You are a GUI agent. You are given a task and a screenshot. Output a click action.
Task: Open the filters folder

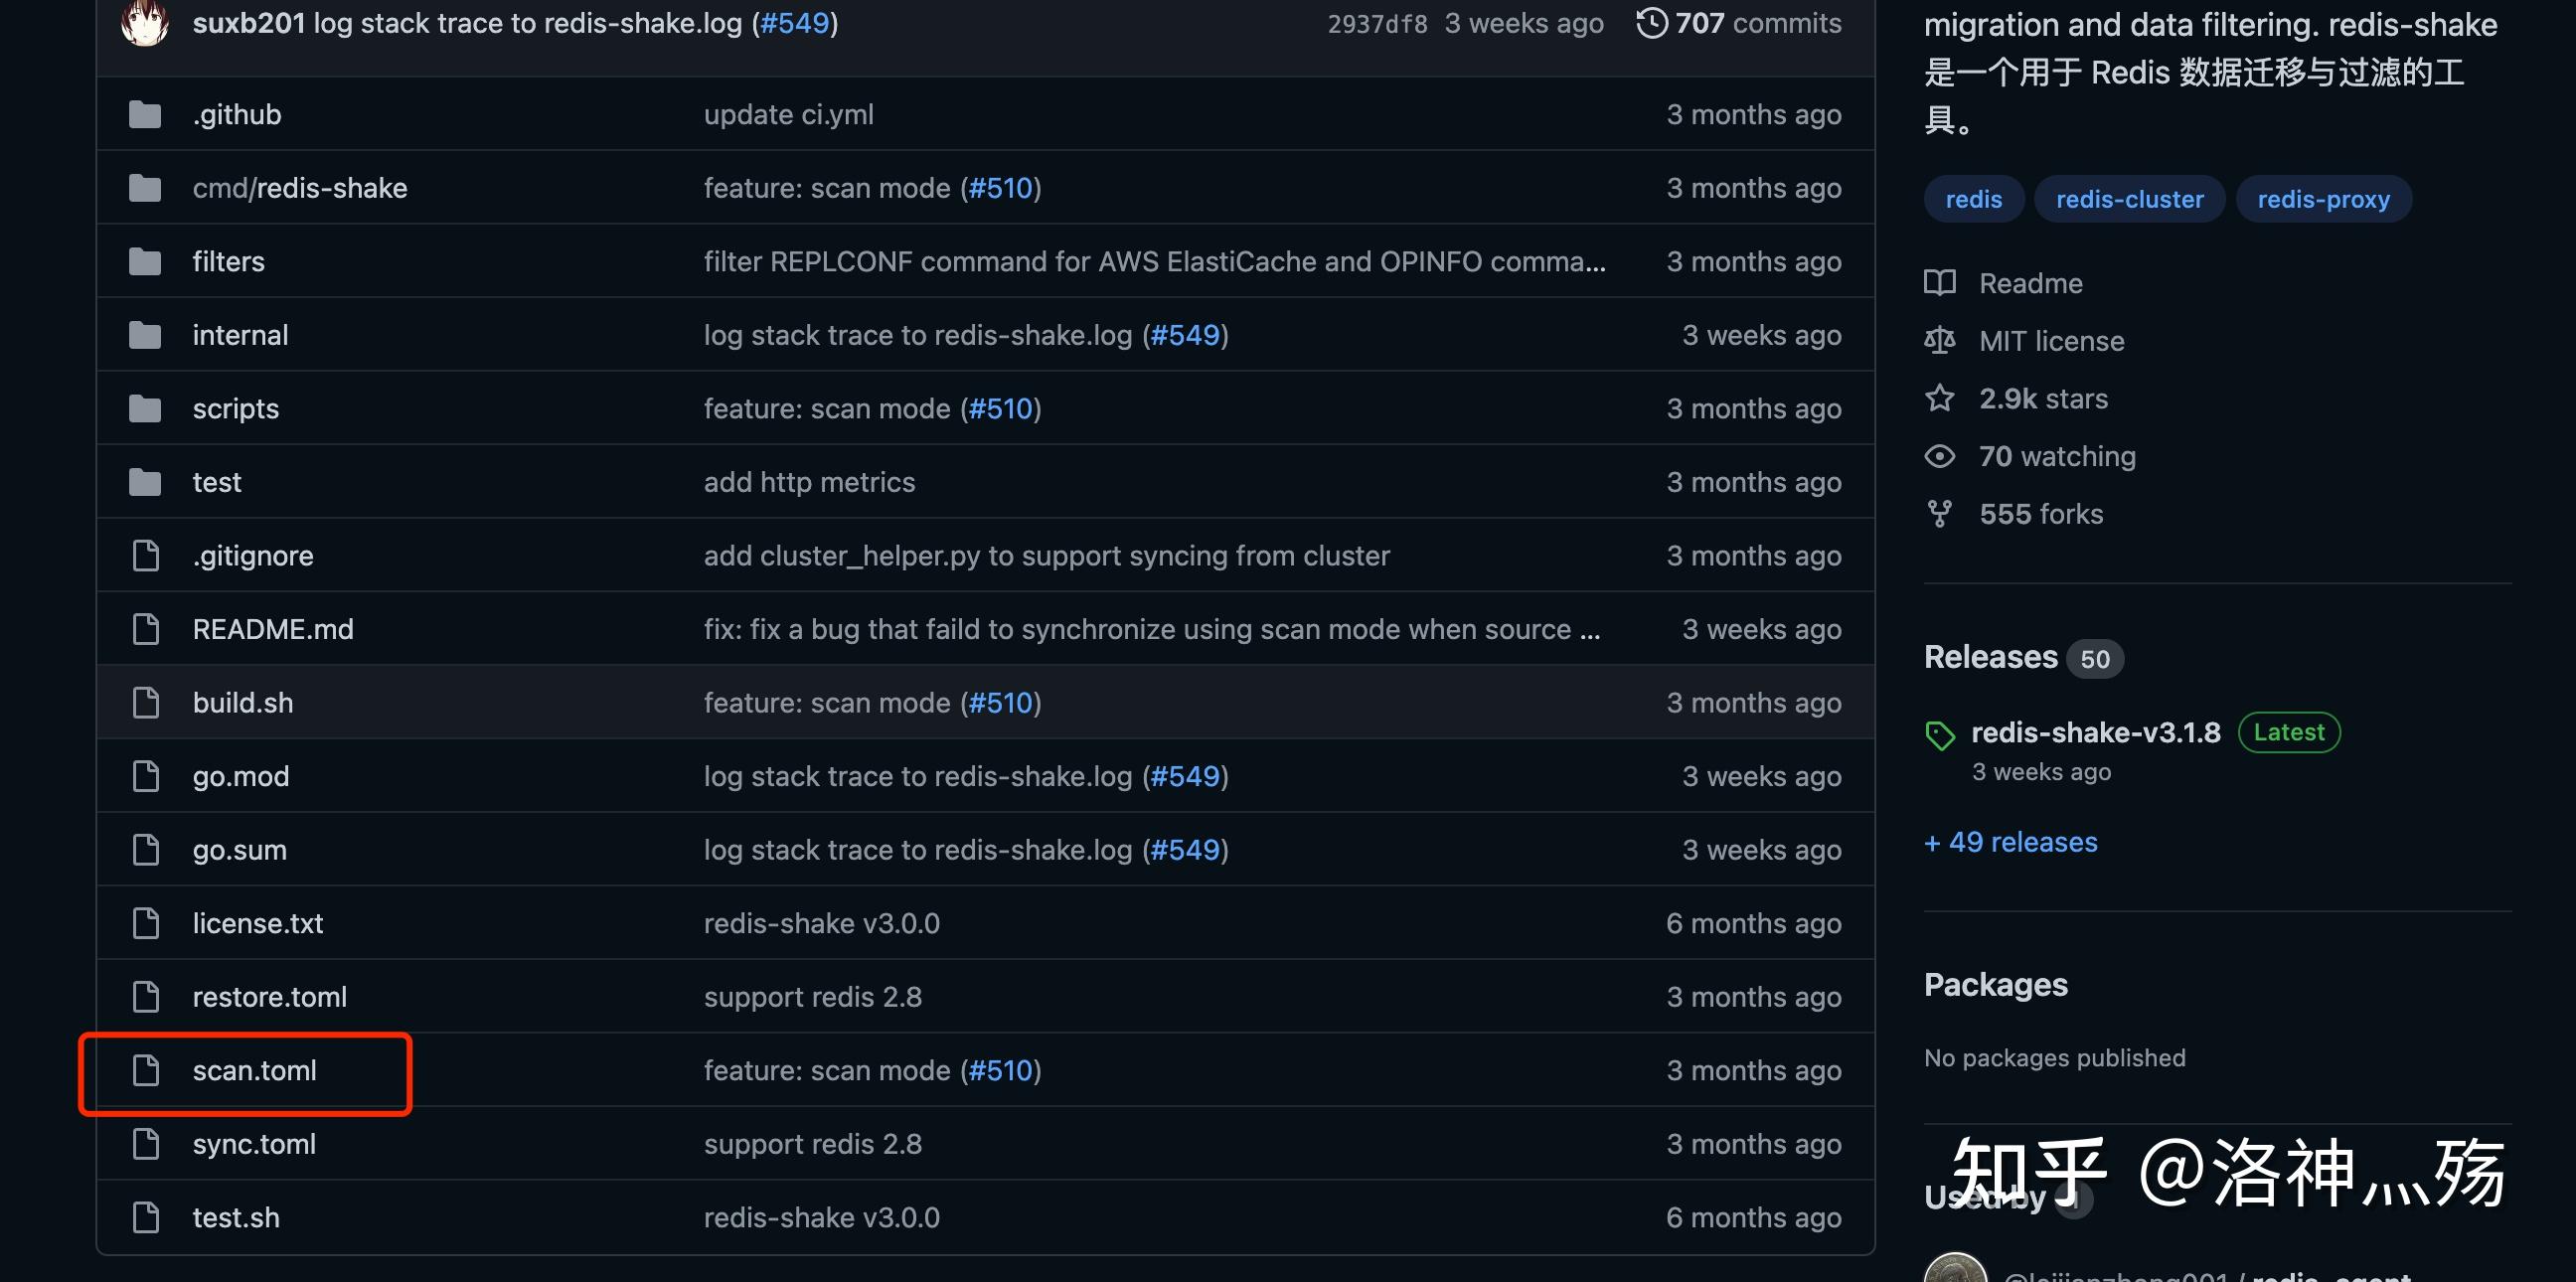(x=228, y=262)
